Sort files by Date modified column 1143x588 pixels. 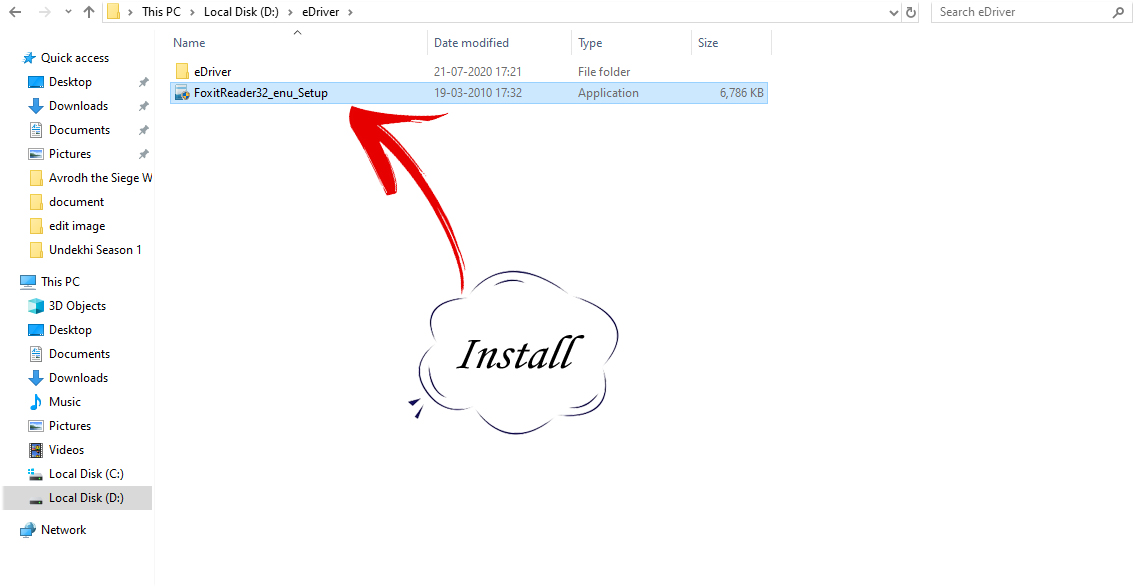(x=471, y=43)
